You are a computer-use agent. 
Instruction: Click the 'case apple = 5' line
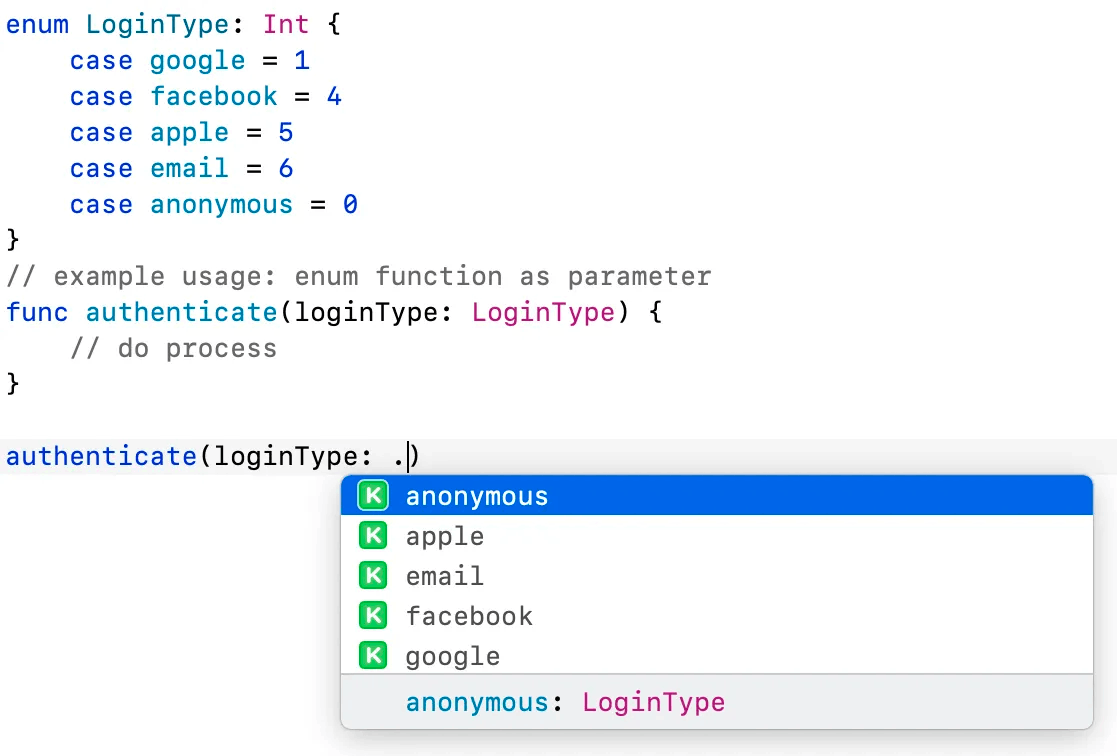pos(182,133)
